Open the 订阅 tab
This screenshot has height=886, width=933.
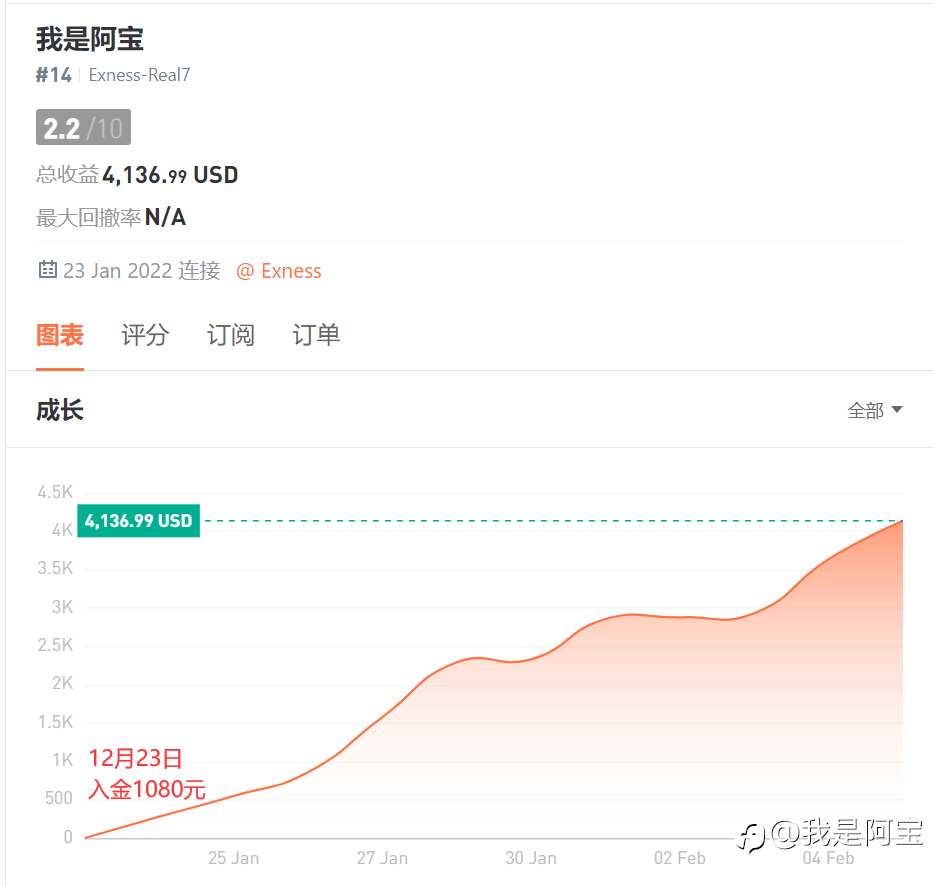(x=231, y=335)
